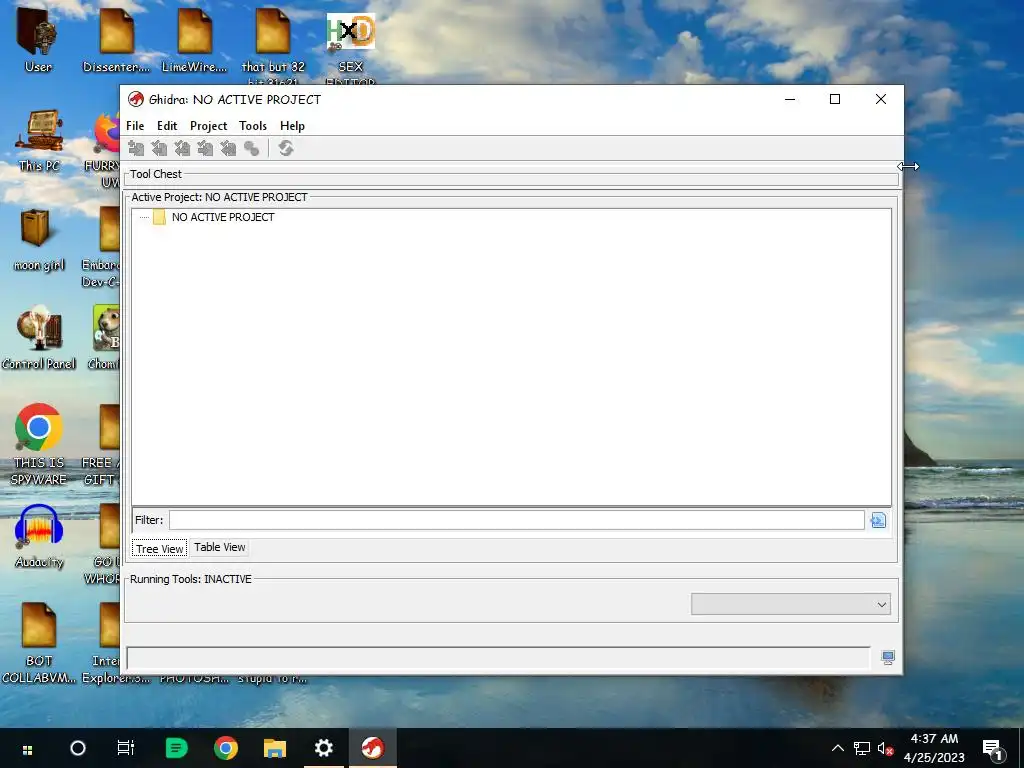Open filter options icon beside Filter field
Viewport: 1024px width, 768px height.
click(x=878, y=520)
